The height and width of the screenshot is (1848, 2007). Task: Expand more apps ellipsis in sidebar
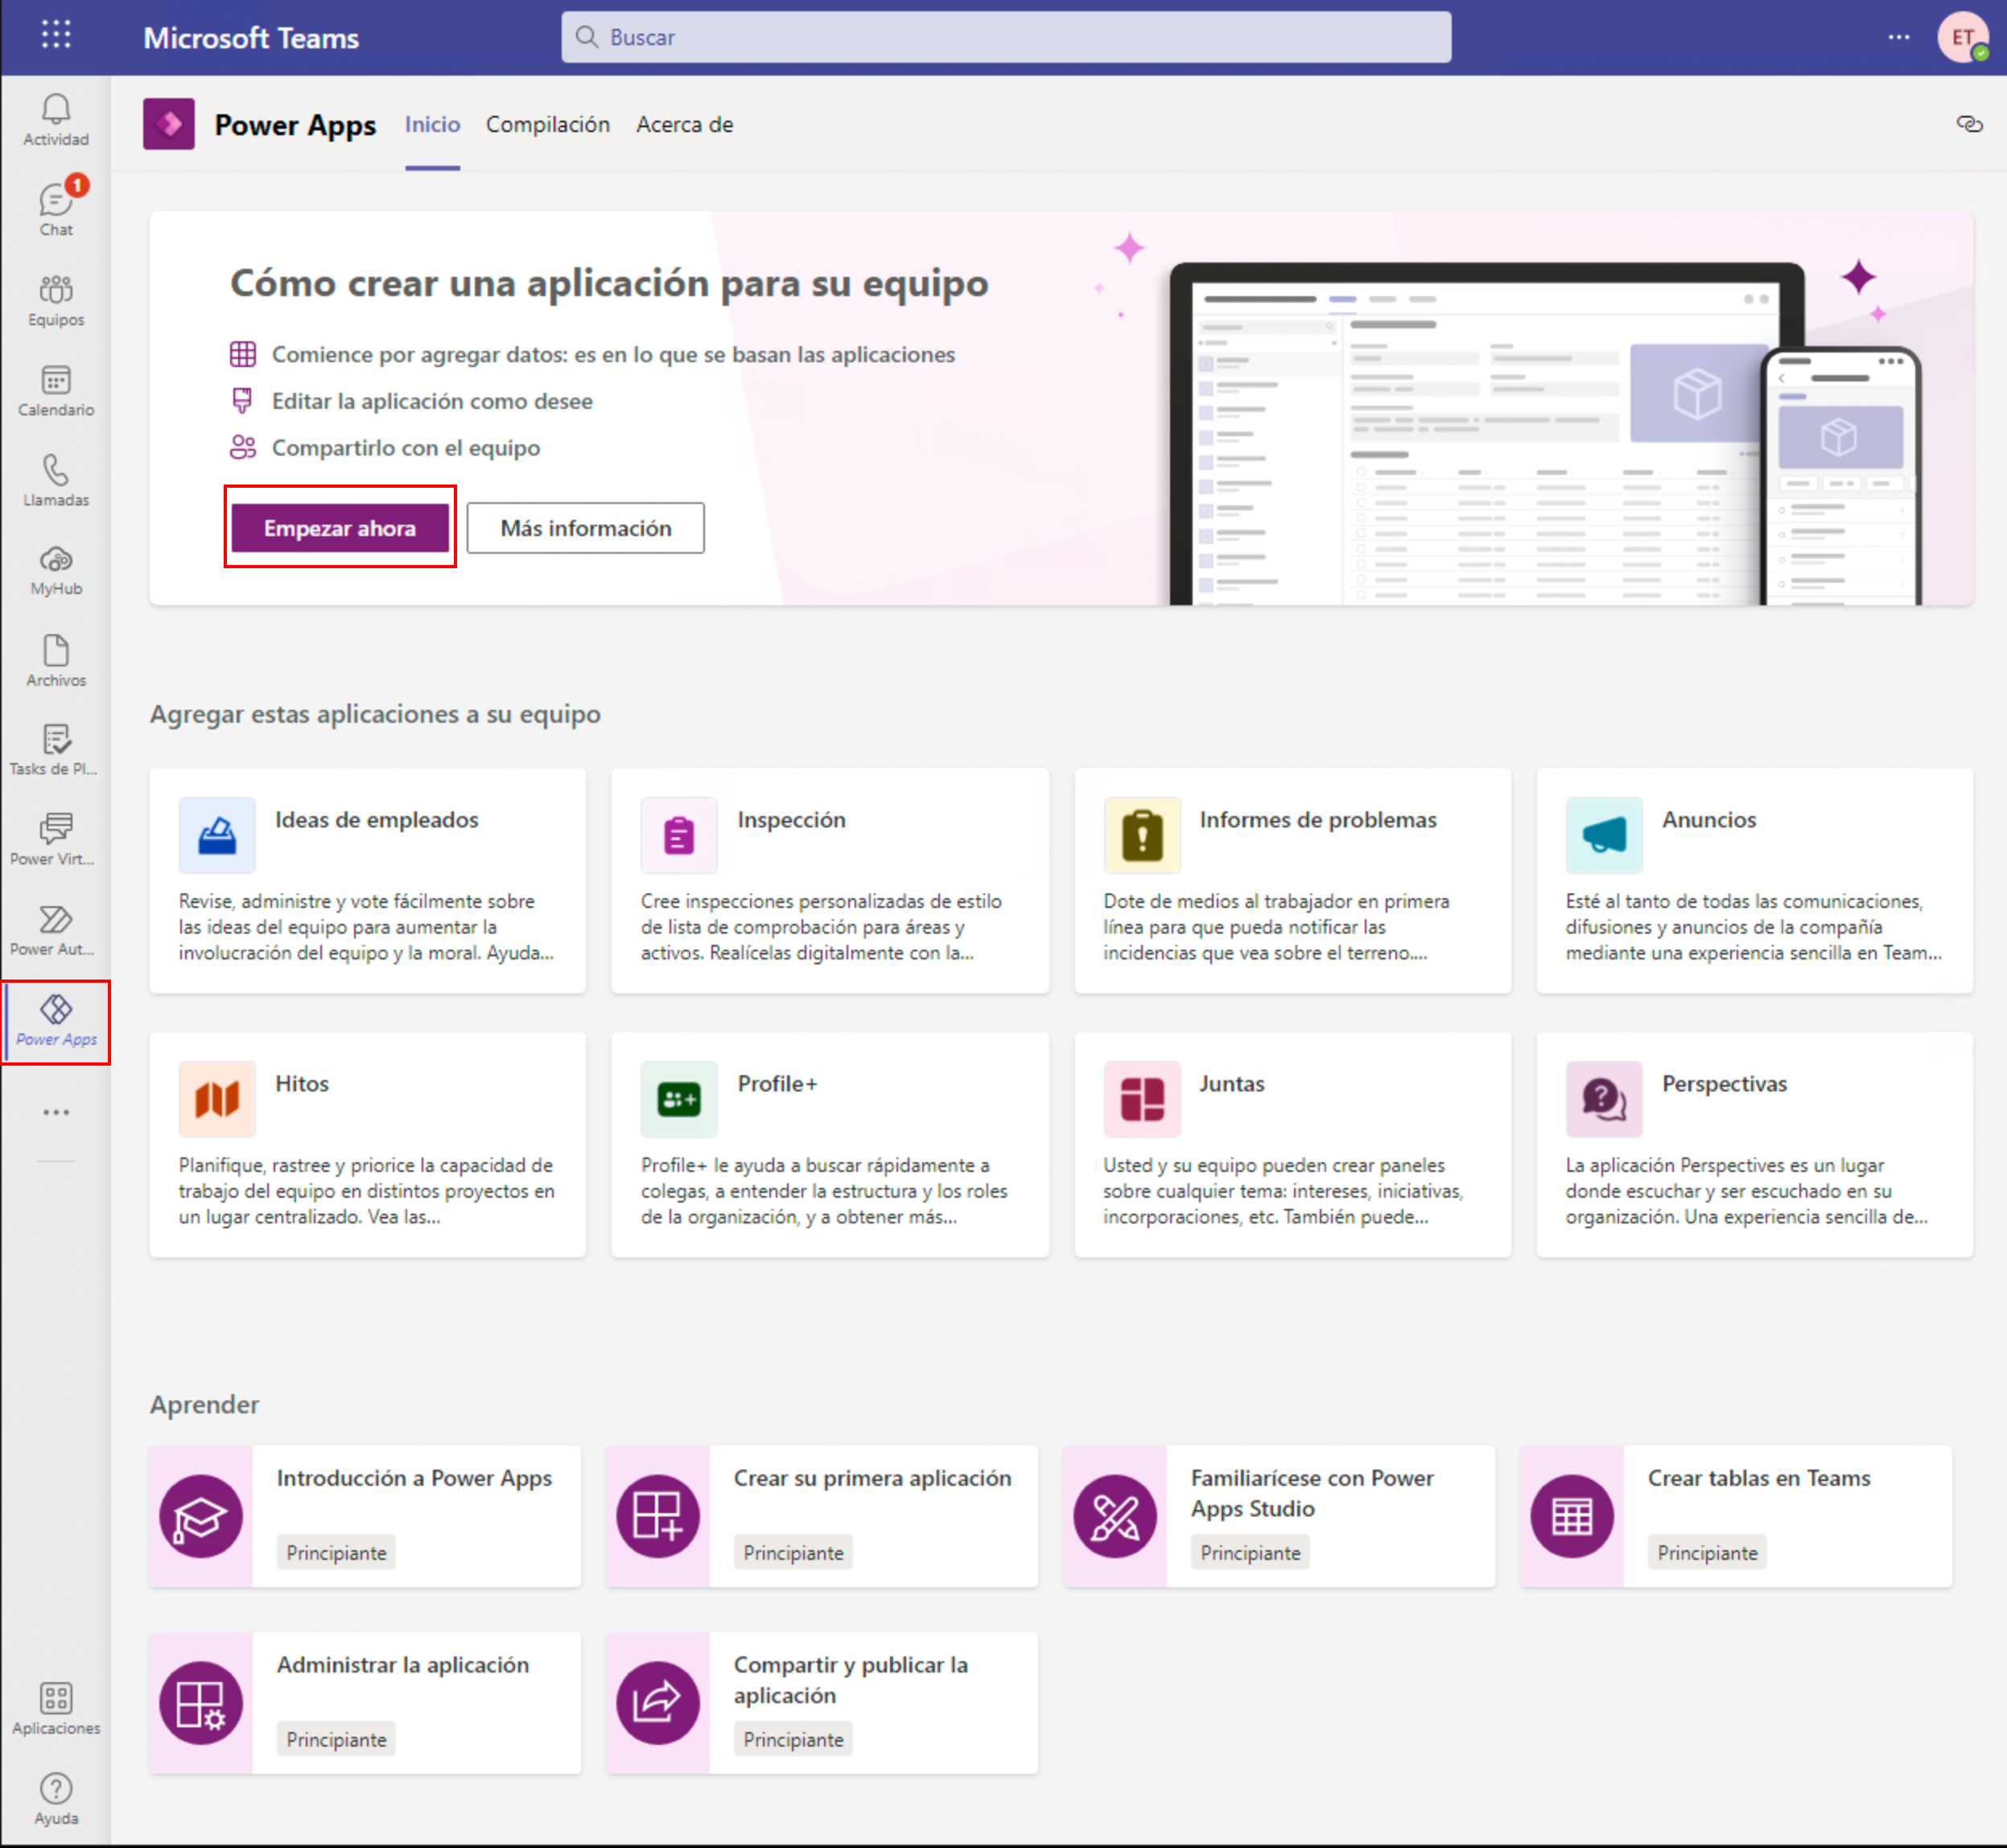pyautogui.click(x=56, y=1112)
